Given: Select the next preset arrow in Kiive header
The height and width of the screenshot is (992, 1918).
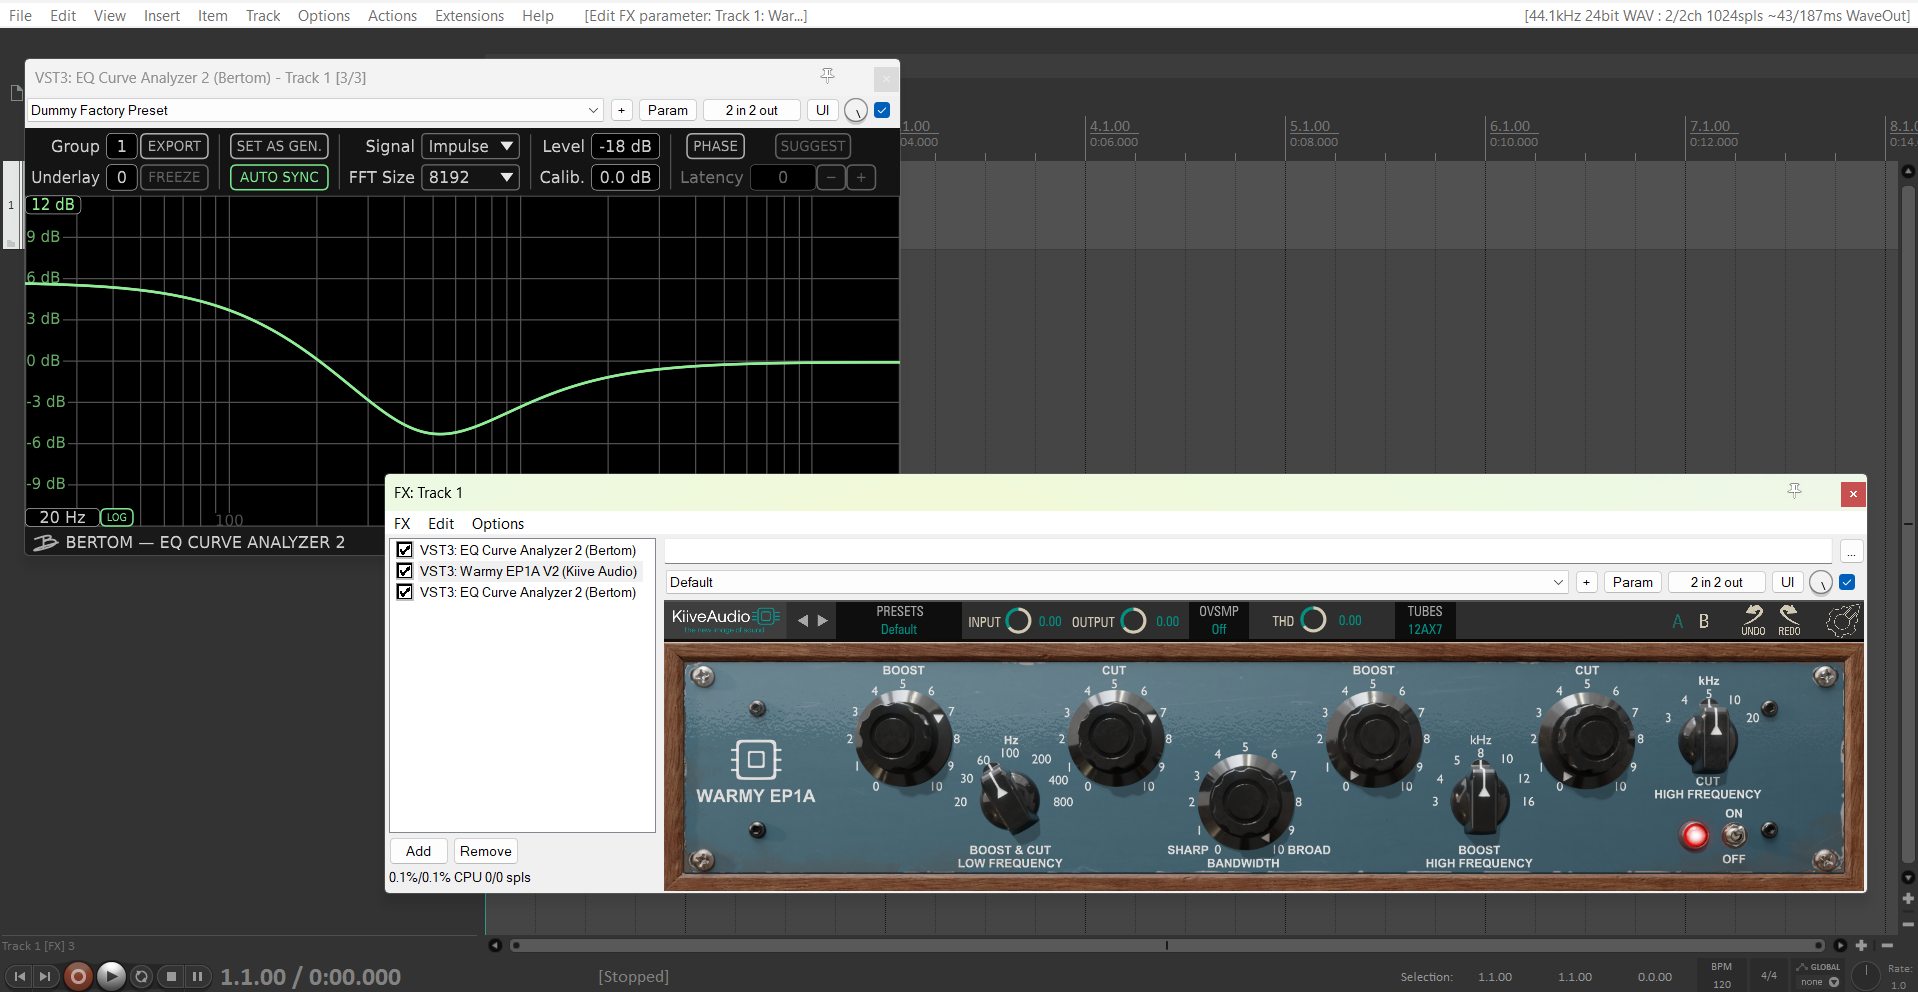Looking at the screenshot, I should coord(823,621).
